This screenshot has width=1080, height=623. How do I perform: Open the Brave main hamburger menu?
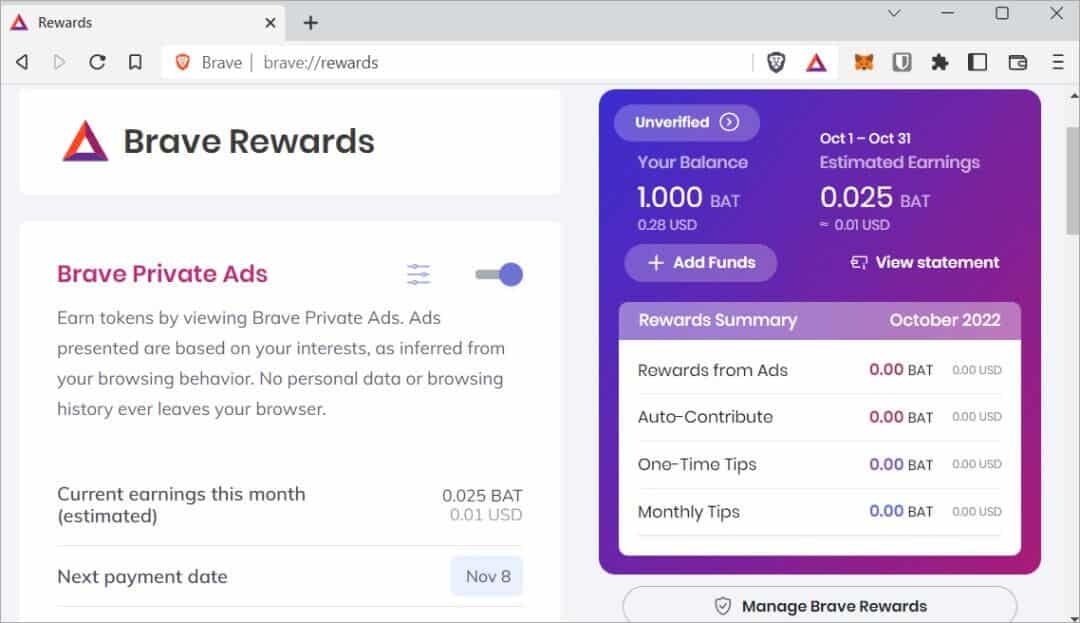(1058, 63)
